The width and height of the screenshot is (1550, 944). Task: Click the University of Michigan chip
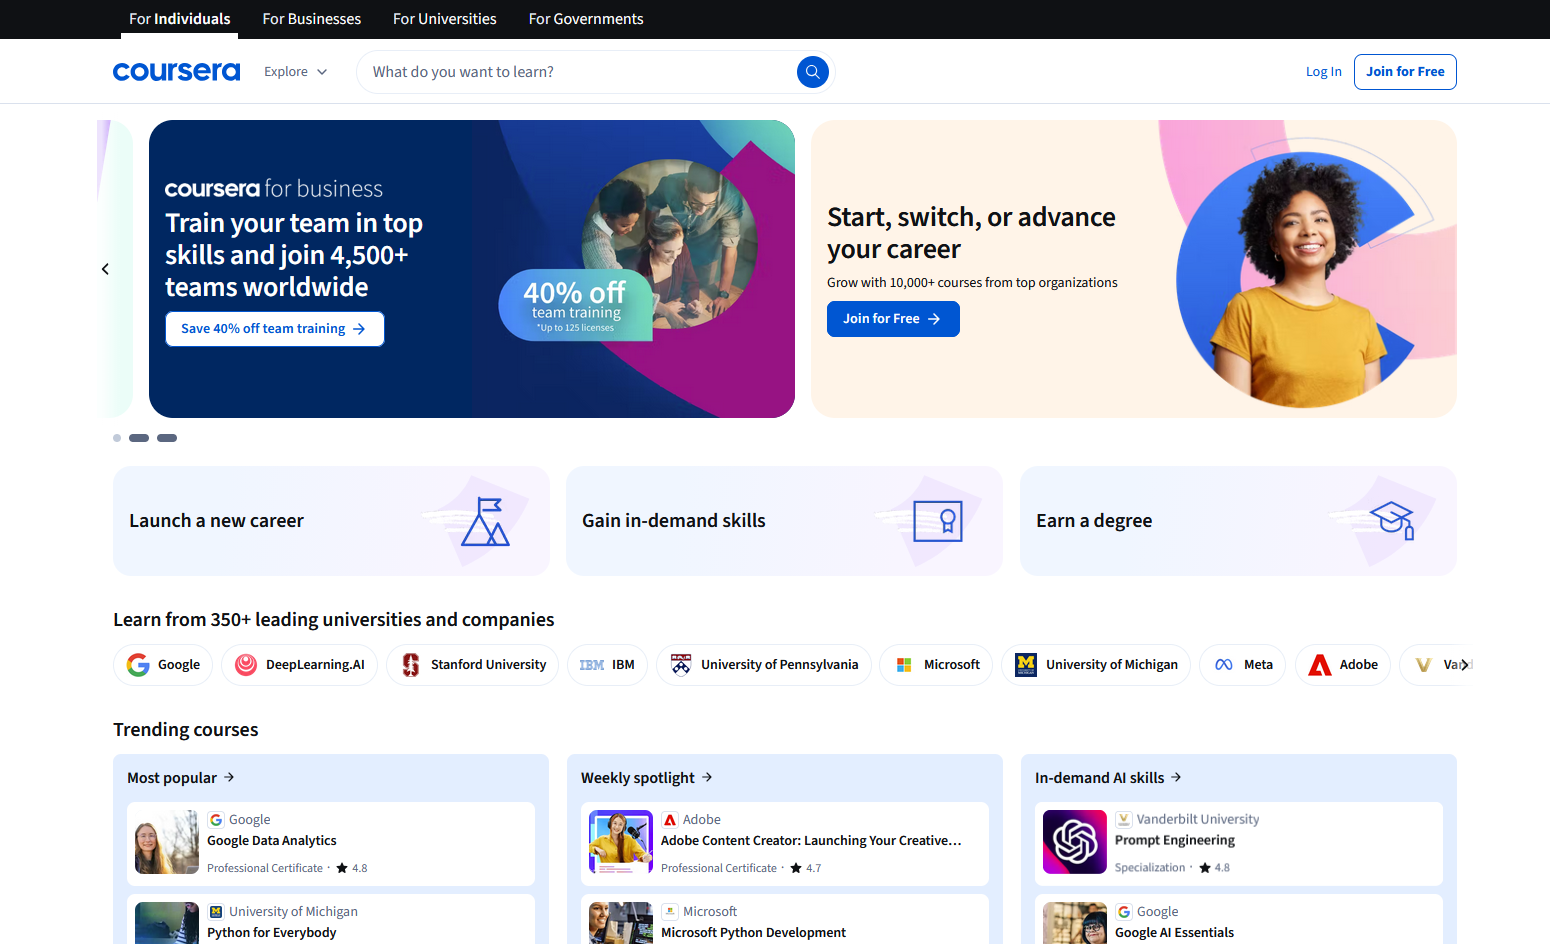tap(1096, 665)
